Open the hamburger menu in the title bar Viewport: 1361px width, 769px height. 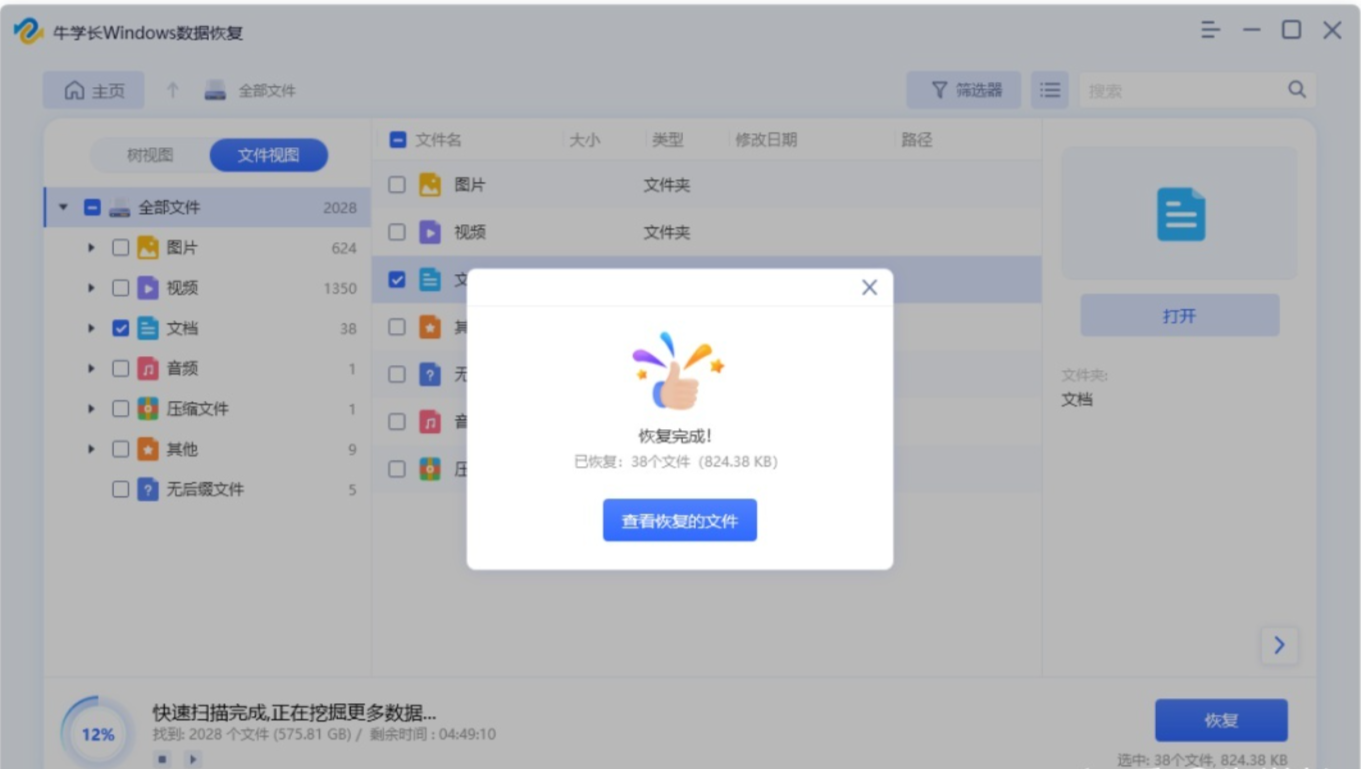pos(1211,30)
